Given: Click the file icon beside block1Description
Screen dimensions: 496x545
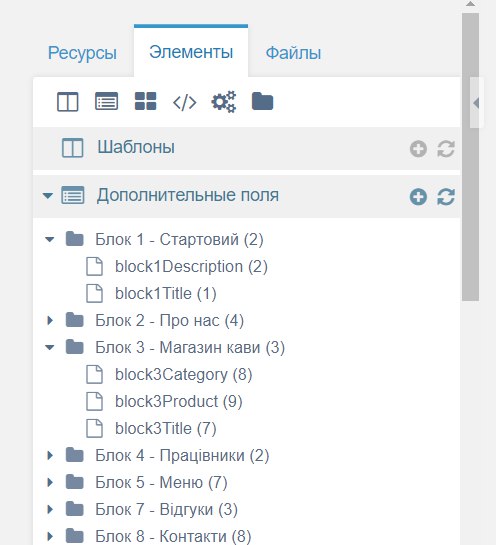Looking at the screenshot, I should 94,267.
